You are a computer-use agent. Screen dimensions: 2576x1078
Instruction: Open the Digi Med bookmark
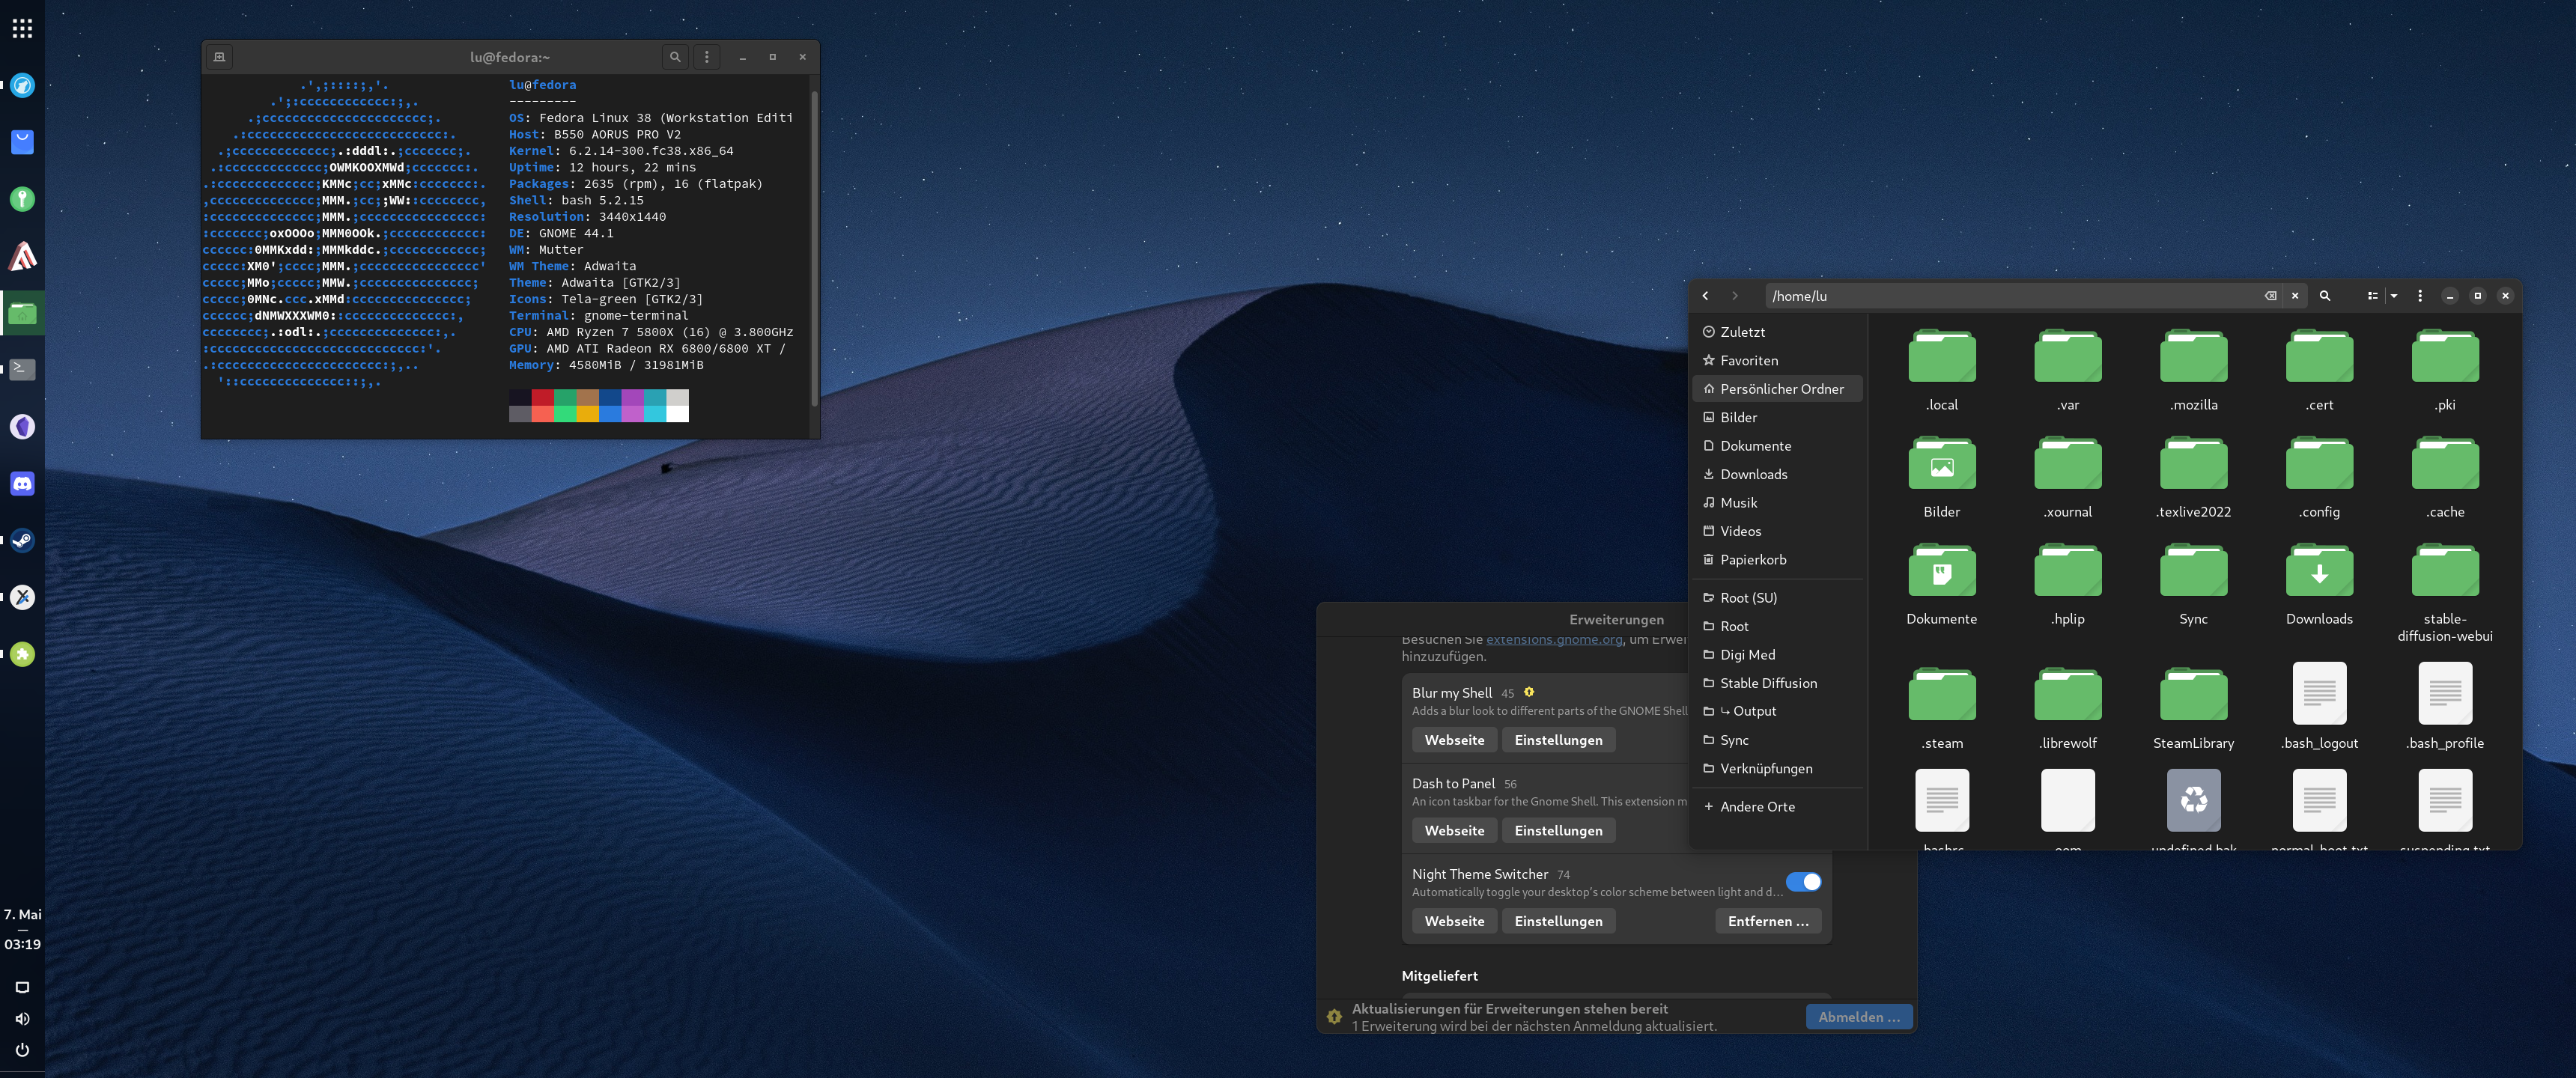[1777, 655]
